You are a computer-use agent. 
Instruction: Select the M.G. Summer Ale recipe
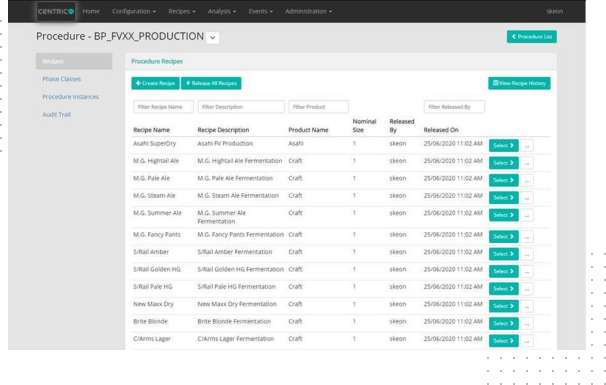tap(504, 215)
